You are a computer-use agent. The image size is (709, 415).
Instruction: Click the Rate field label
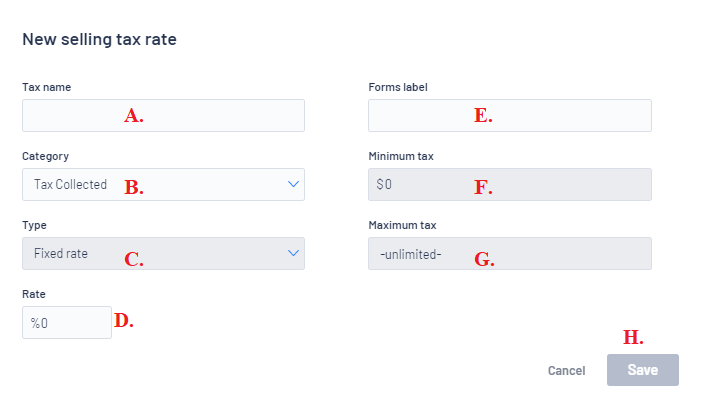(34, 295)
